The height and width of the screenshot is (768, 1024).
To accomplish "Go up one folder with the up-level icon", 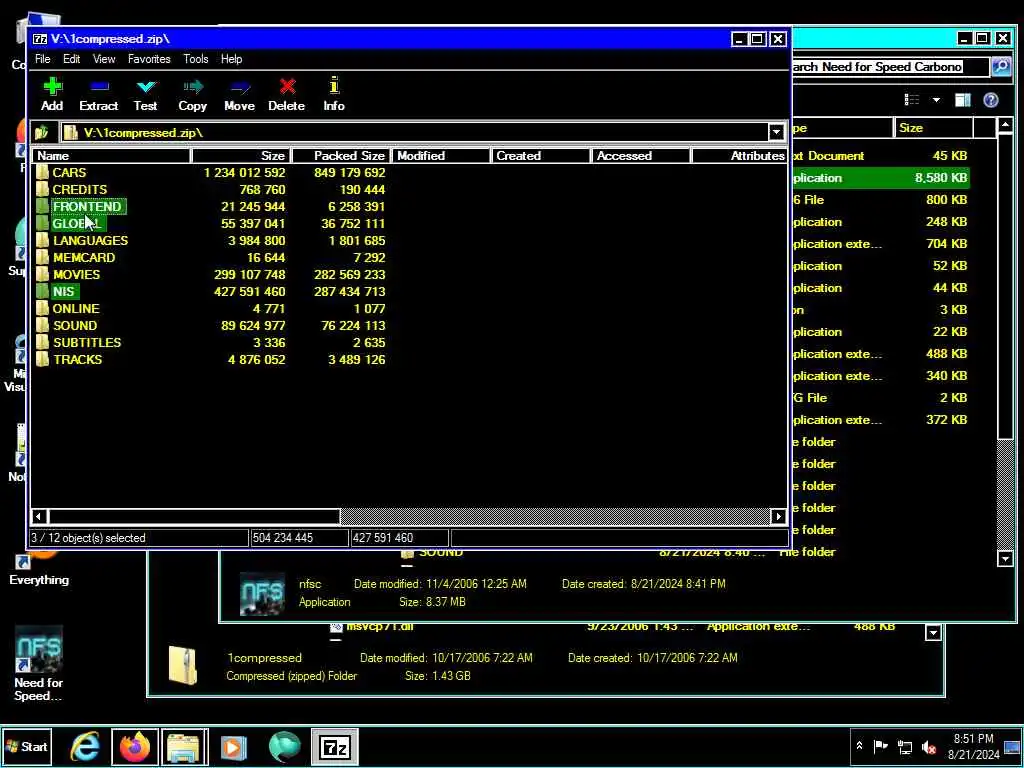I will click(x=42, y=133).
